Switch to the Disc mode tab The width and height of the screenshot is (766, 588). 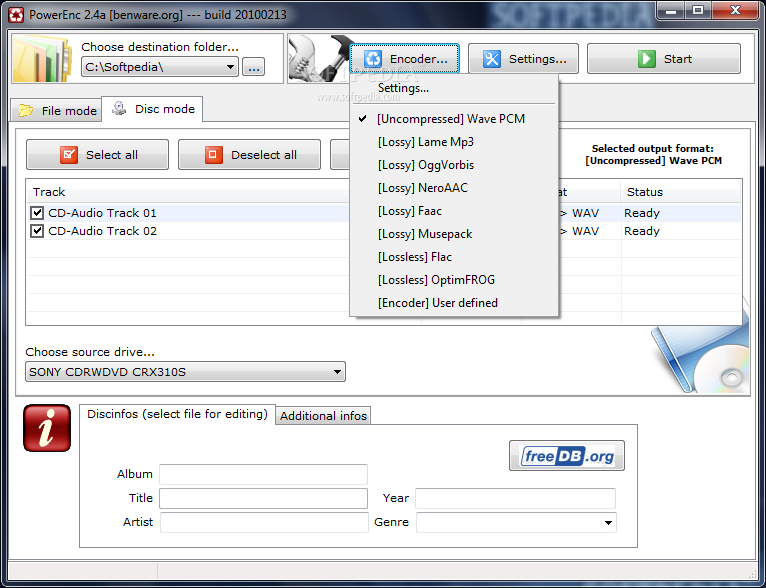[152, 109]
